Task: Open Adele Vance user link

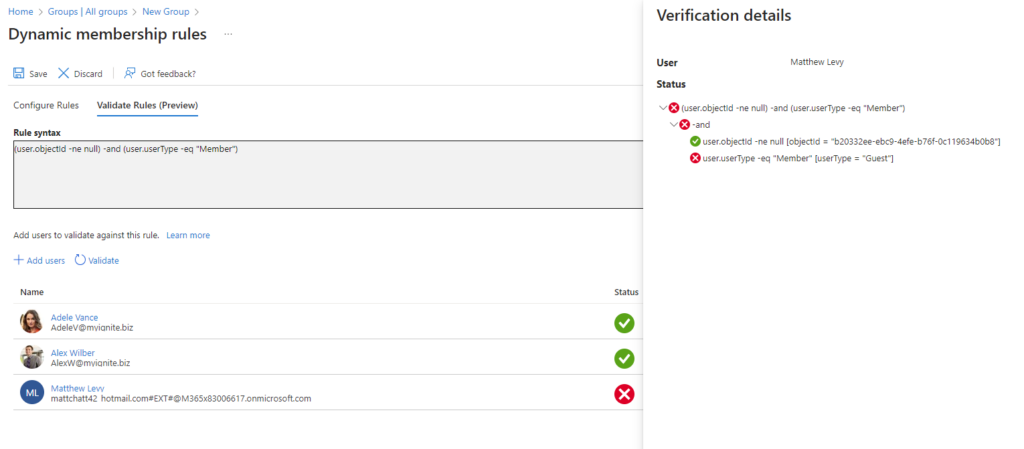Action: coord(74,317)
